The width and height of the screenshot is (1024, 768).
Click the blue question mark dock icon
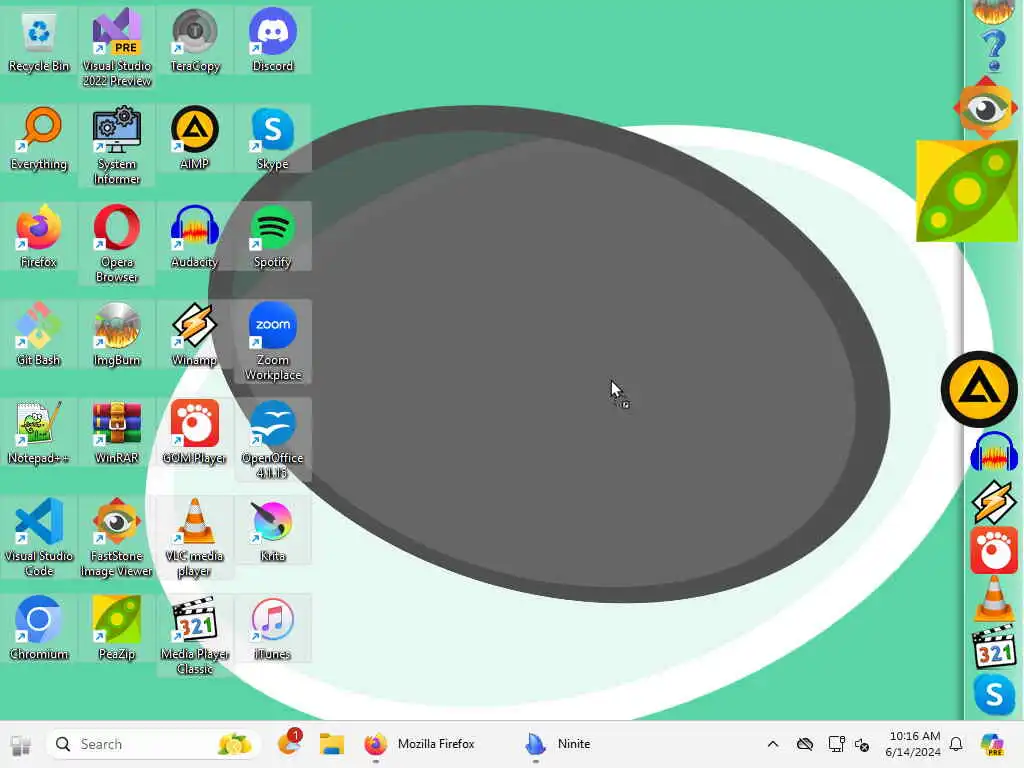click(993, 50)
